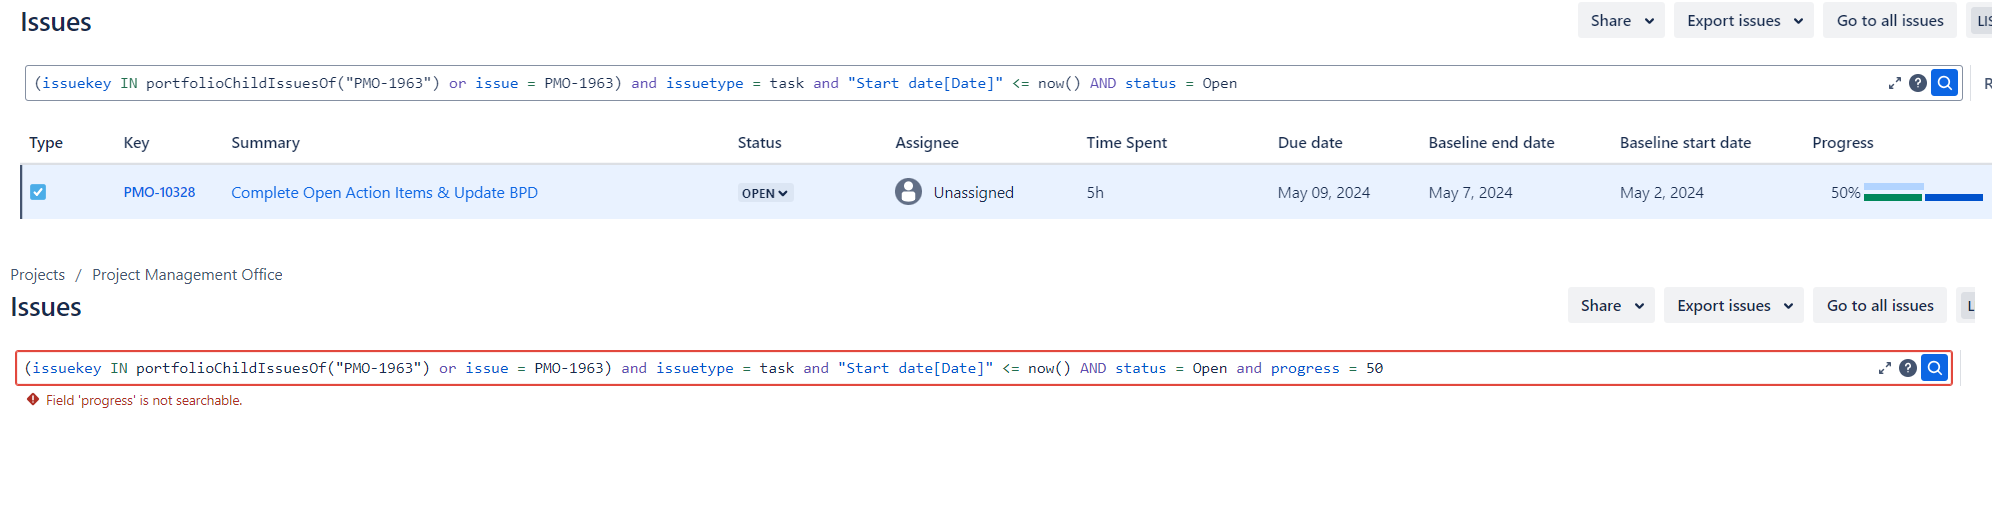Click the 5h time spent cell

coord(1095,192)
